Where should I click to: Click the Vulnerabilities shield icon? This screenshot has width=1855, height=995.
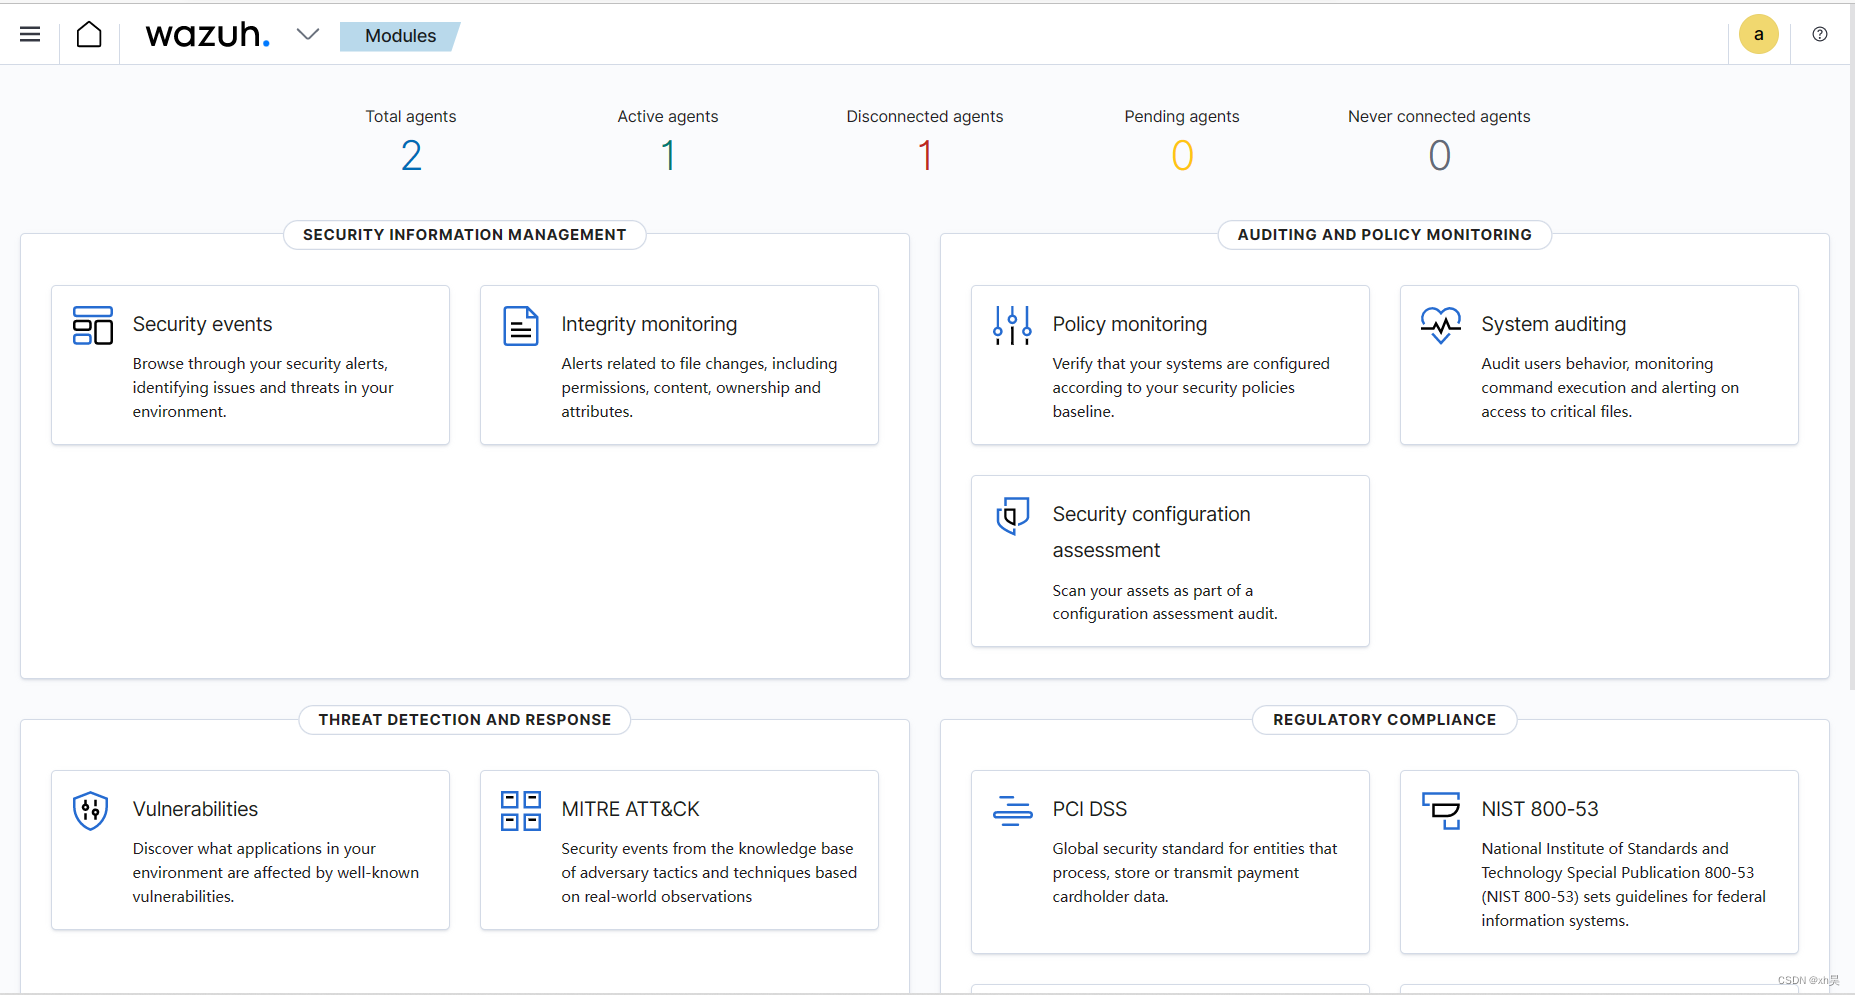tap(91, 811)
